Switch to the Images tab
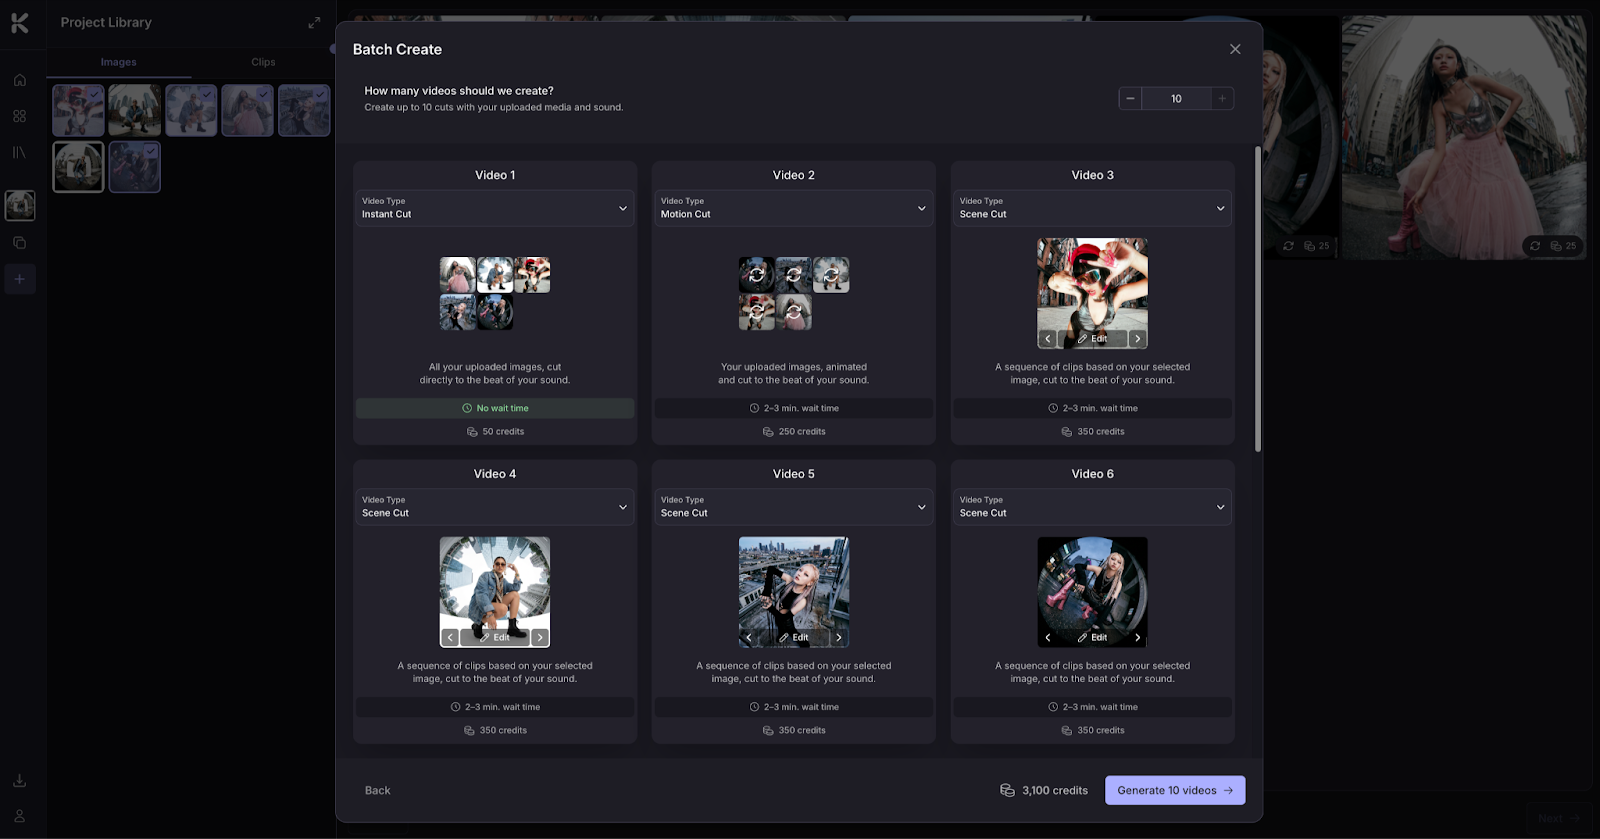1600x839 pixels. [118, 62]
